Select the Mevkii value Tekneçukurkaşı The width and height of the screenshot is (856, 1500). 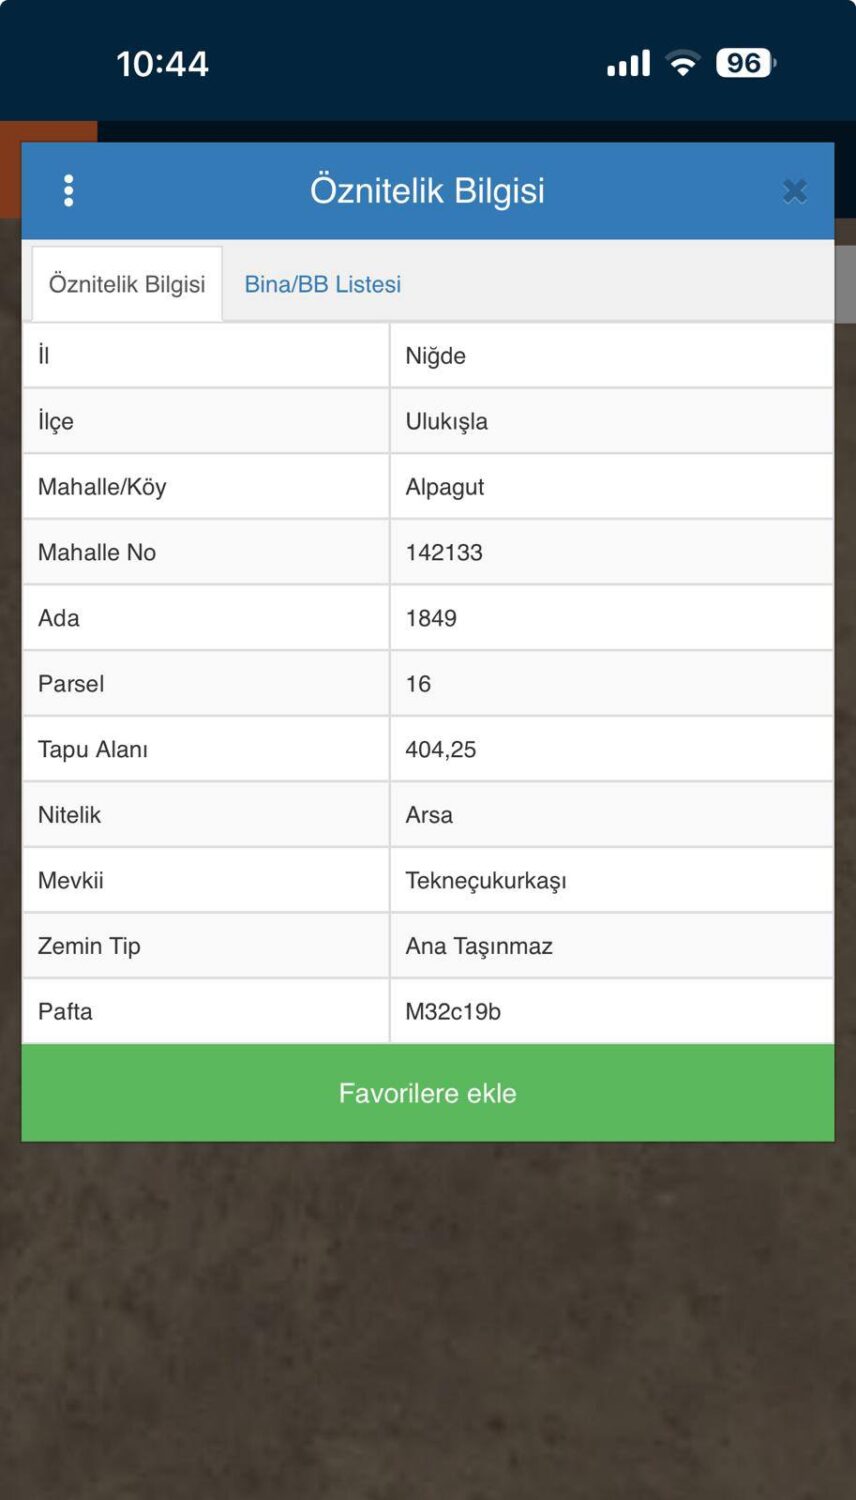tap(485, 881)
